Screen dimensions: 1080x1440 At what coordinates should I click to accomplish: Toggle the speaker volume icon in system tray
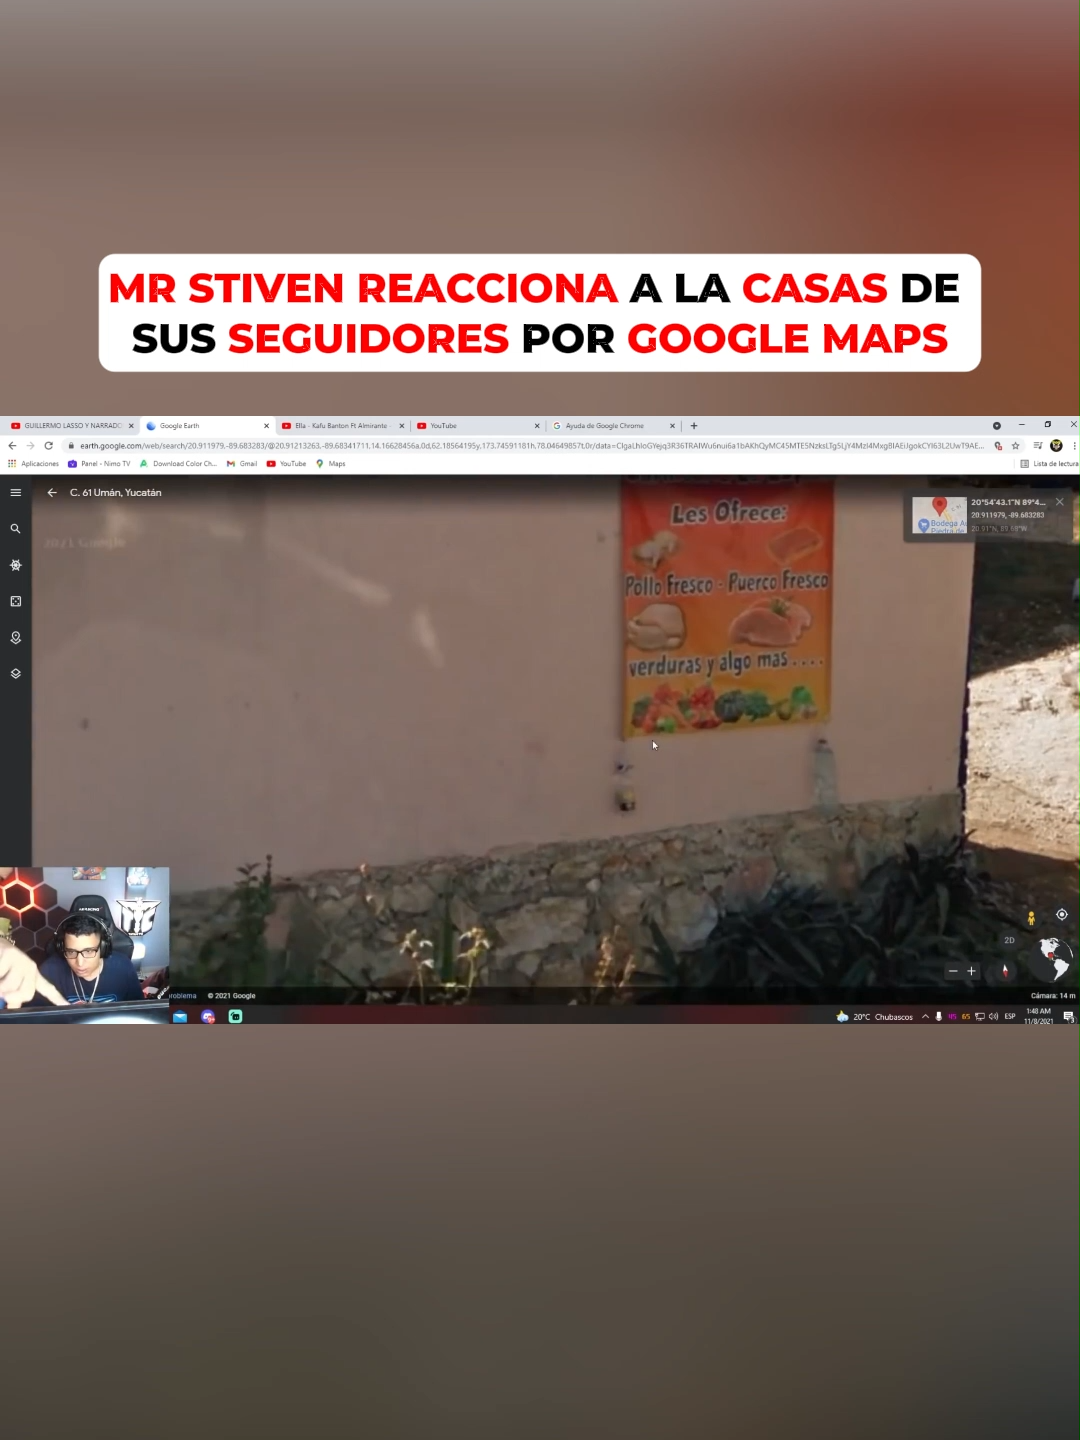click(993, 1016)
